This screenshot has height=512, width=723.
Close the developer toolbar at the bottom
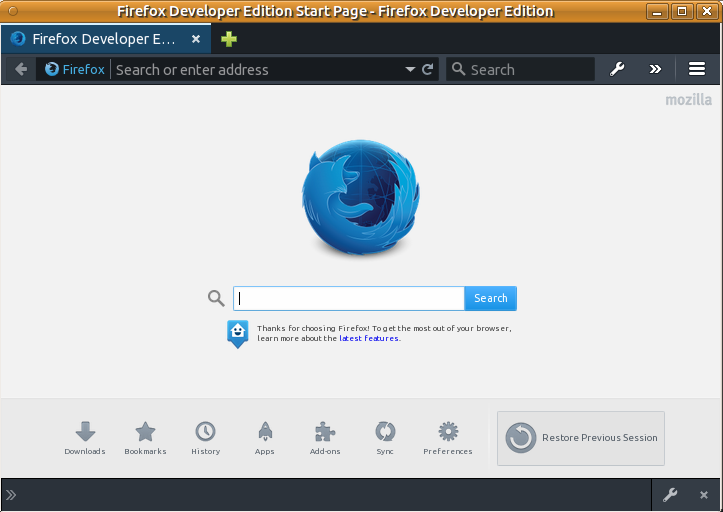point(704,495)
